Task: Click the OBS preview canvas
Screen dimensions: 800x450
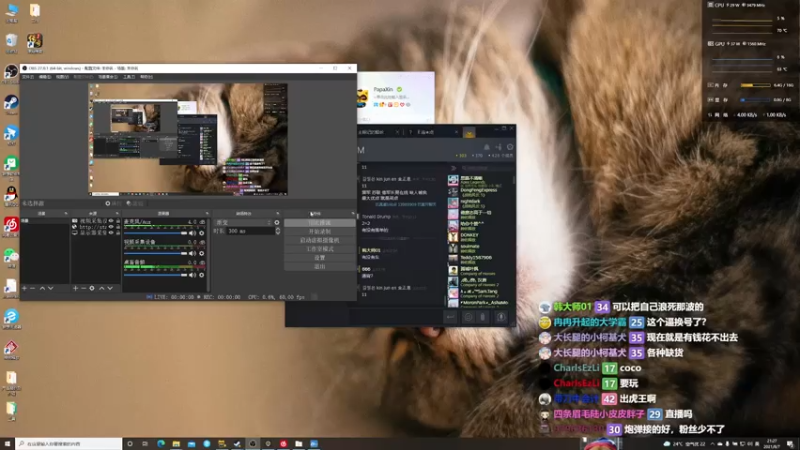Action: click(x=188, y=139)
